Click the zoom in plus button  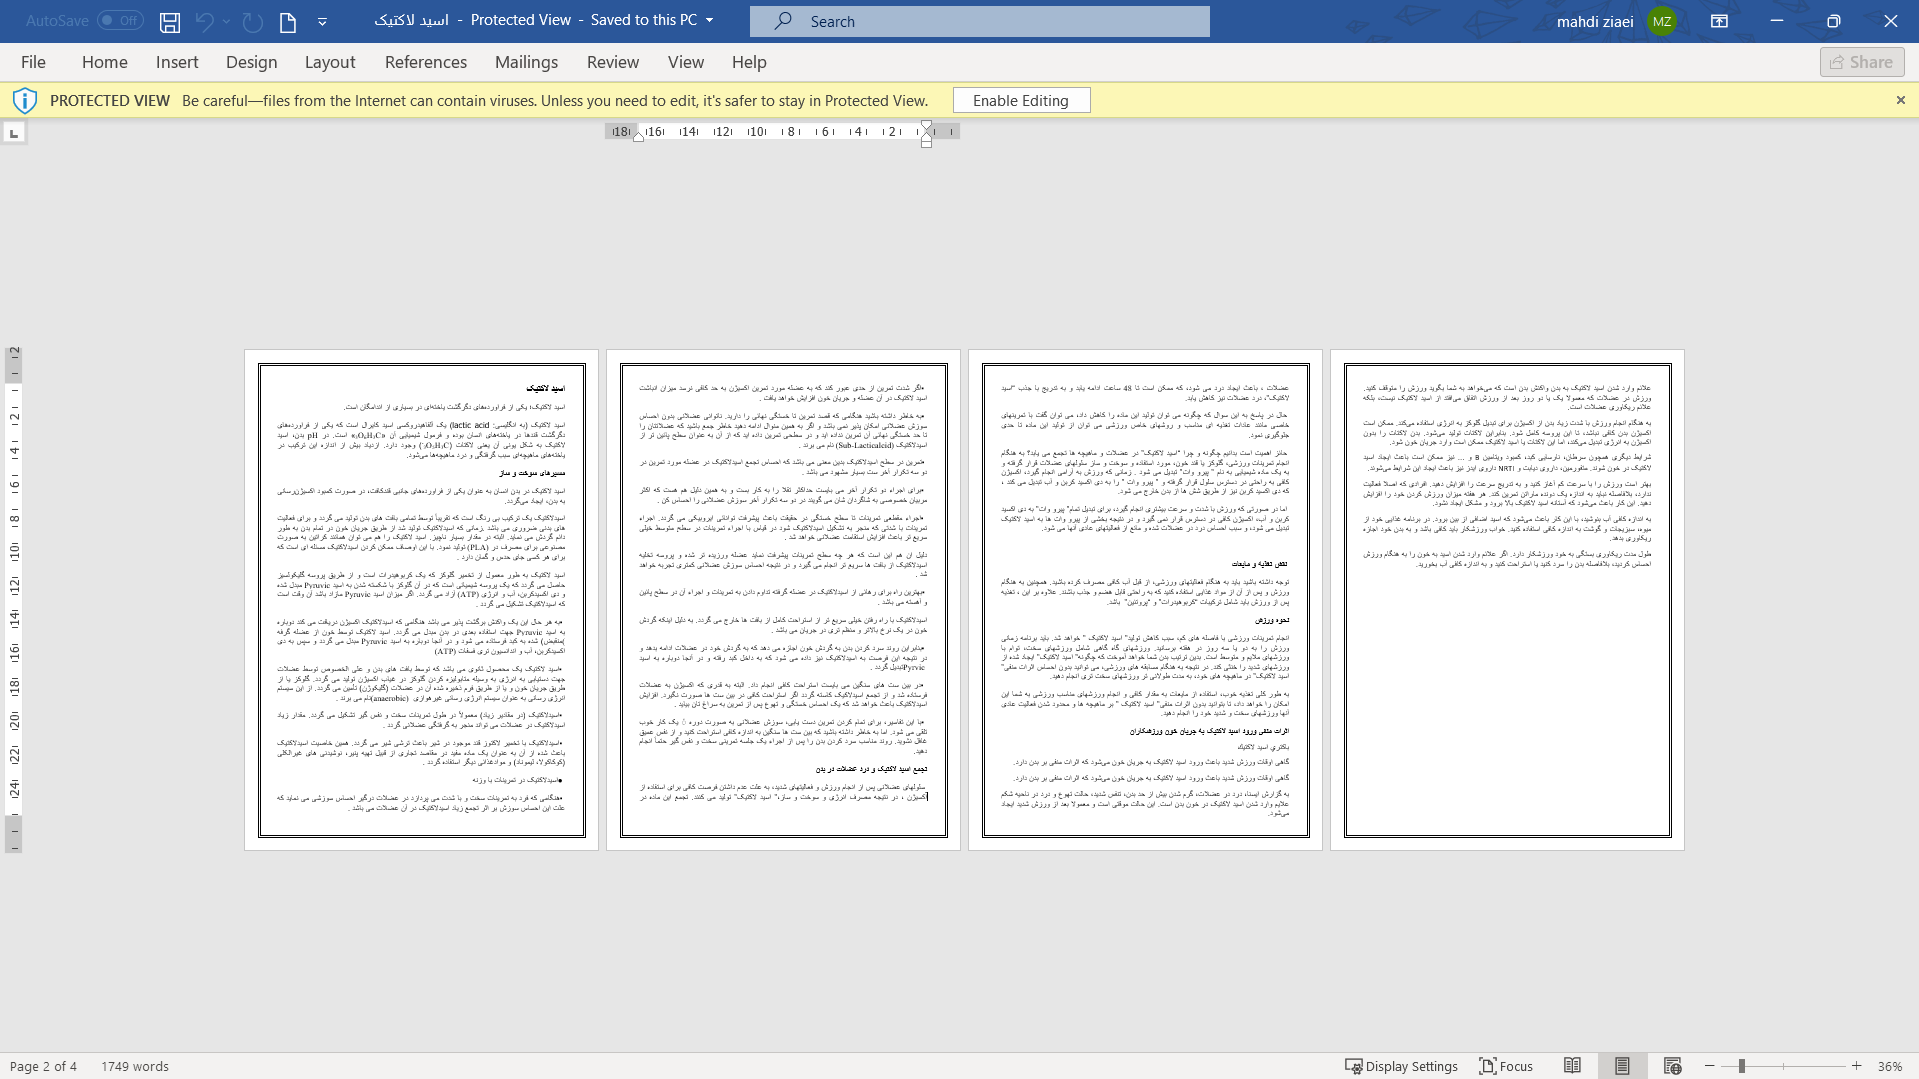coord(1856,1066)
